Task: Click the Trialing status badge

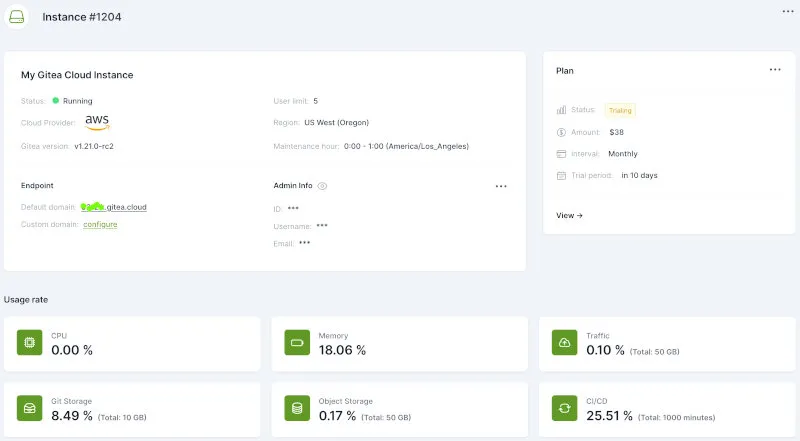Action: [620, 110]
